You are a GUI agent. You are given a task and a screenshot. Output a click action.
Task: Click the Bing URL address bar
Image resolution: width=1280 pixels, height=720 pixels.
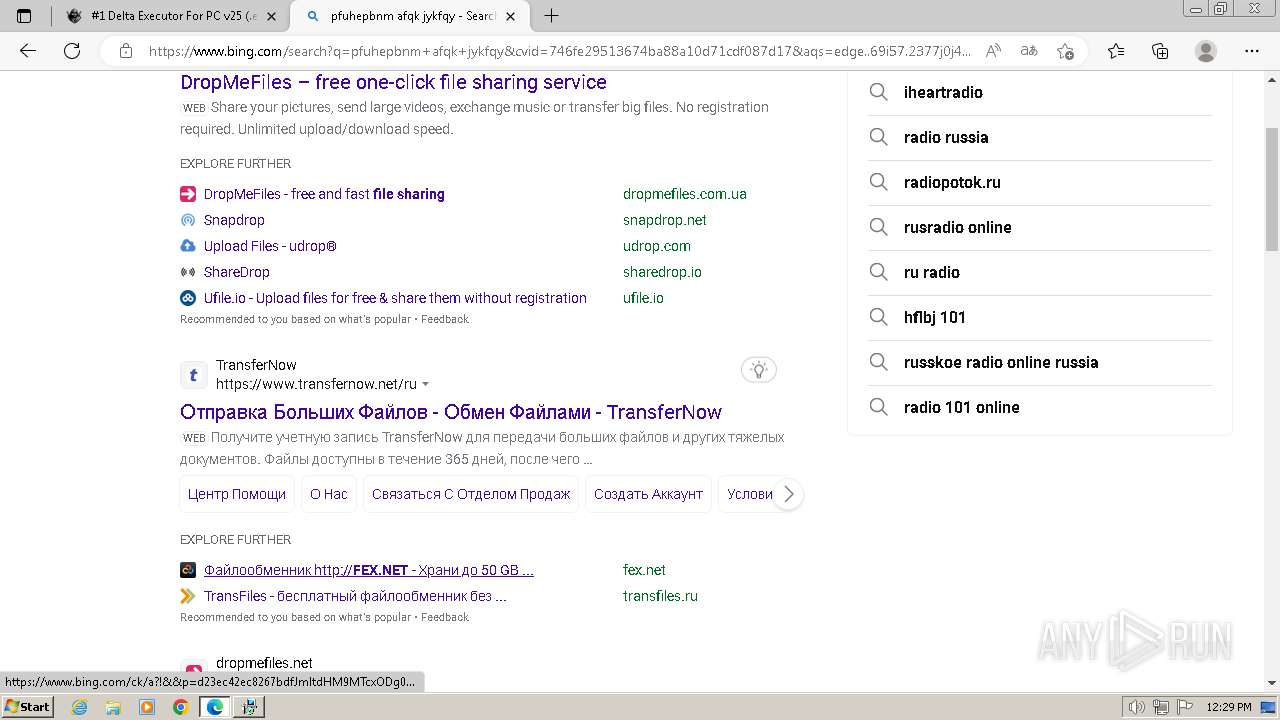560,51
